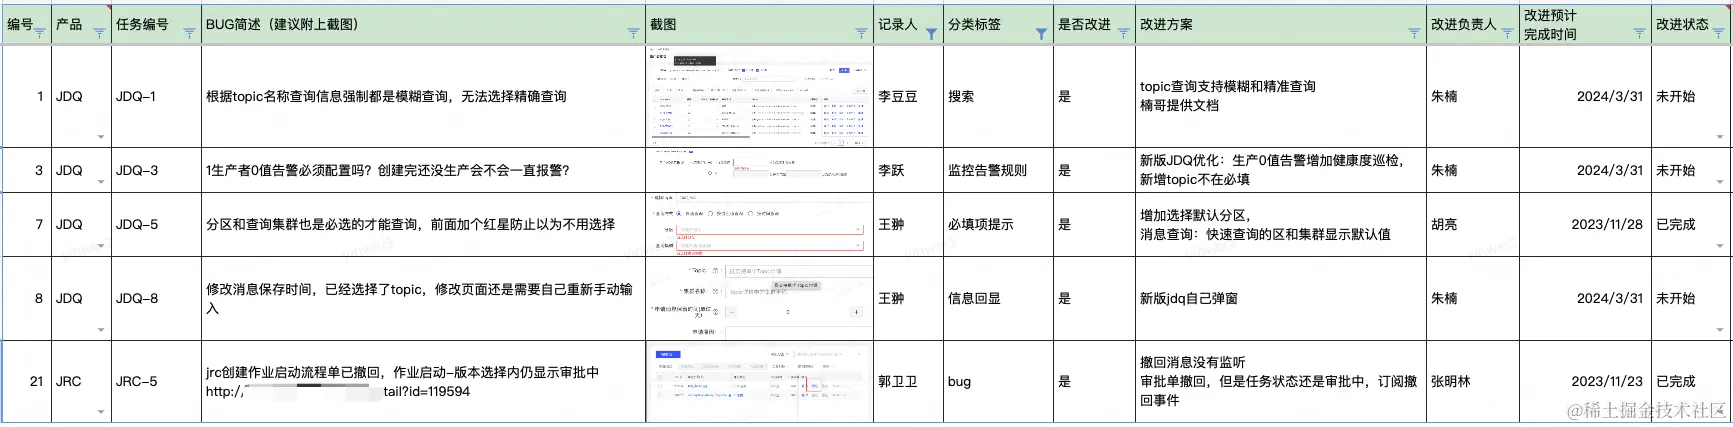Select row number cell '8'
Viewport: 1733px width, 427px height.
coord(27,298)
